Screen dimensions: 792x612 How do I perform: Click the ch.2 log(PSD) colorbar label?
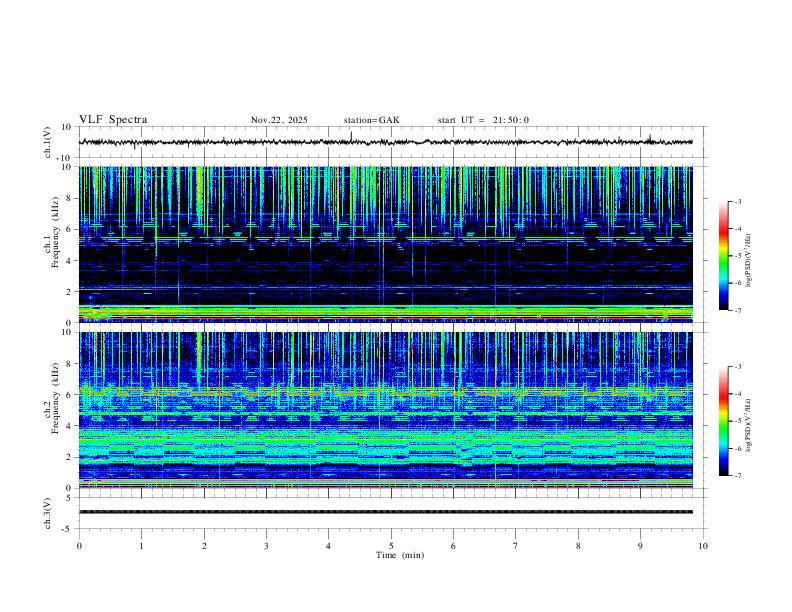pos(748,425)
